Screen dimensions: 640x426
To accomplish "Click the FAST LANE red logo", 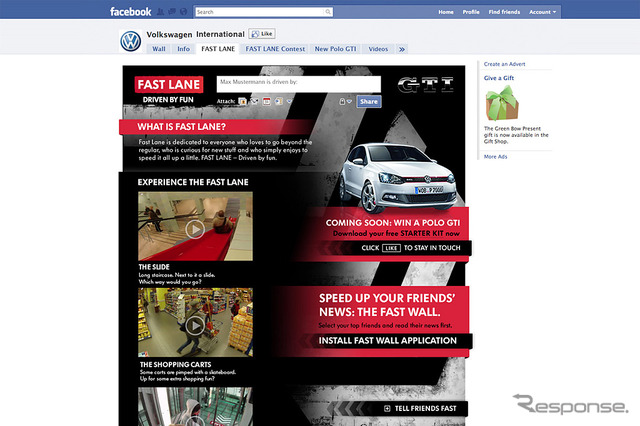I will [x=169, y=84].
